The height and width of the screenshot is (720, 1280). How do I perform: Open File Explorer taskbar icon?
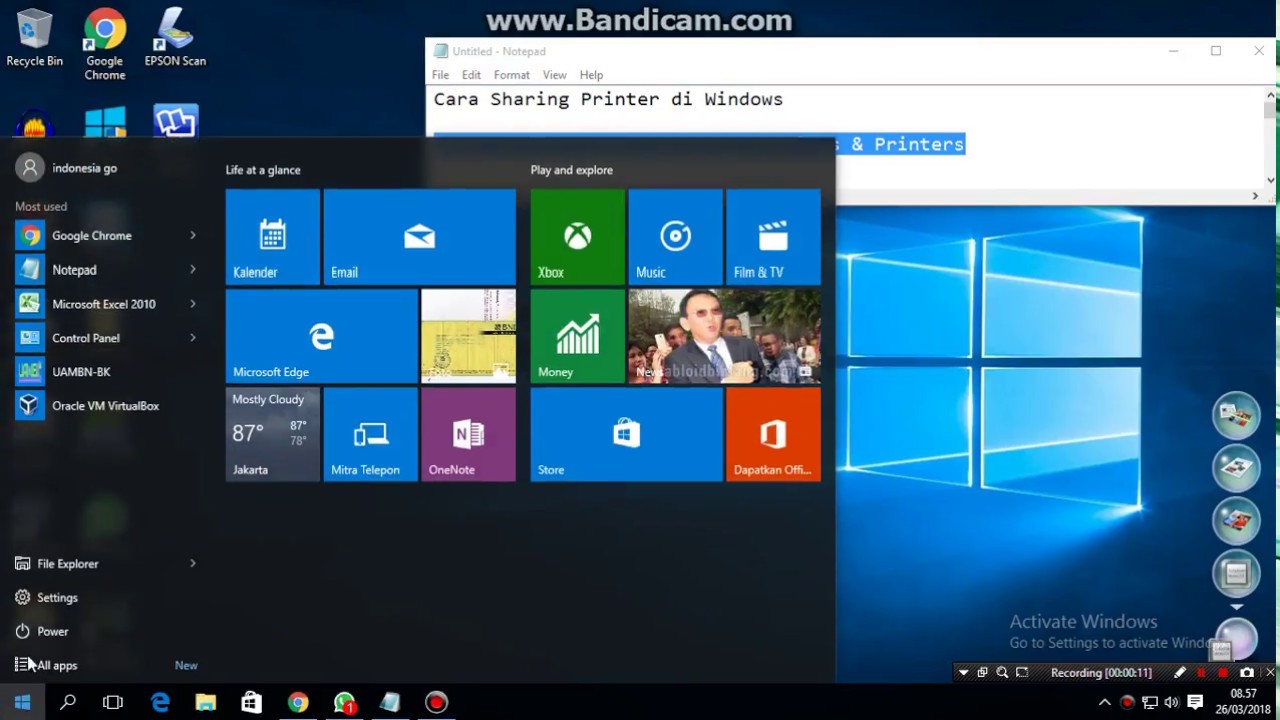tap(206, 703)
